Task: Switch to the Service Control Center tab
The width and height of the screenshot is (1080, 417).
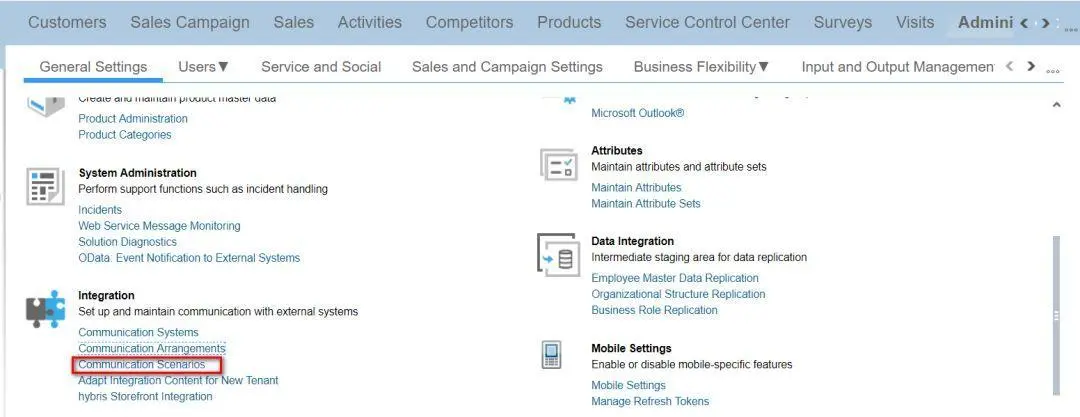Action: tap(707, 22)
